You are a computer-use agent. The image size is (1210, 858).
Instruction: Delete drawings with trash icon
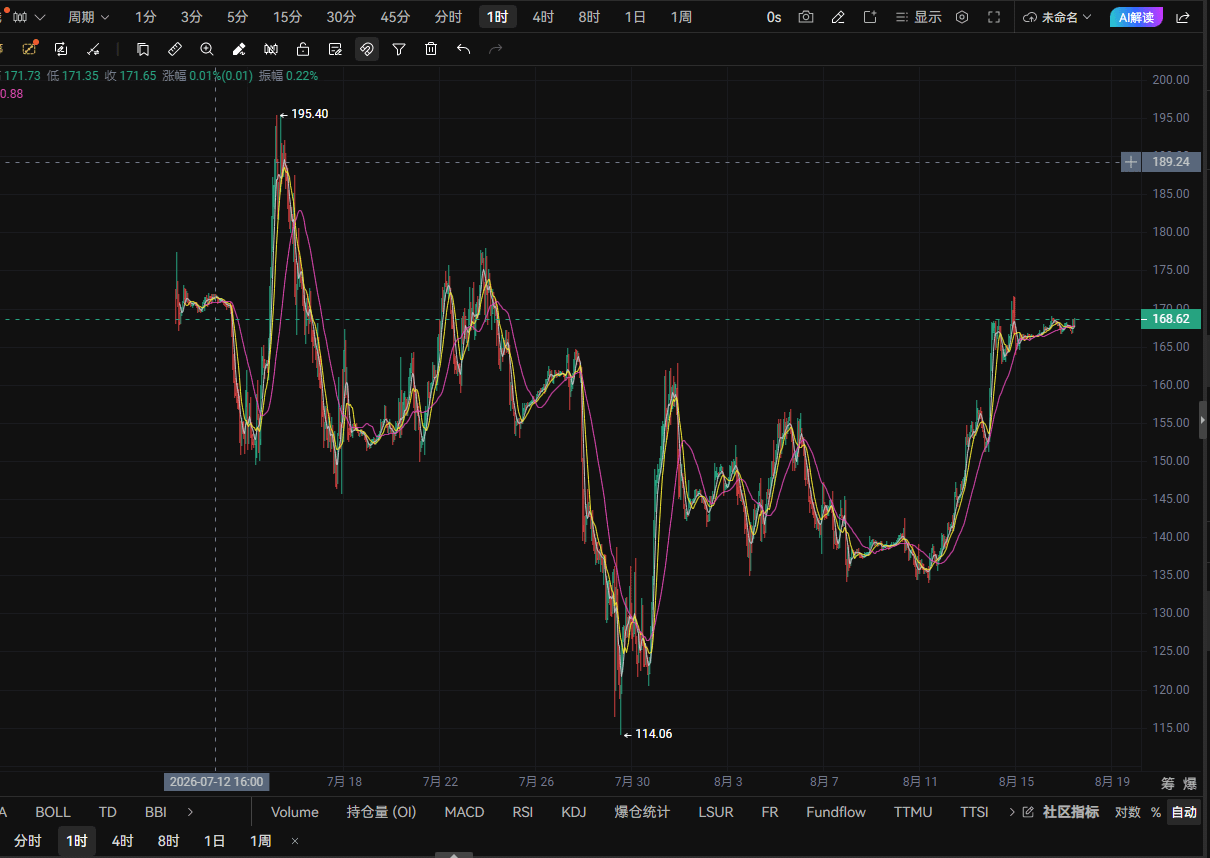pos(431,49)
